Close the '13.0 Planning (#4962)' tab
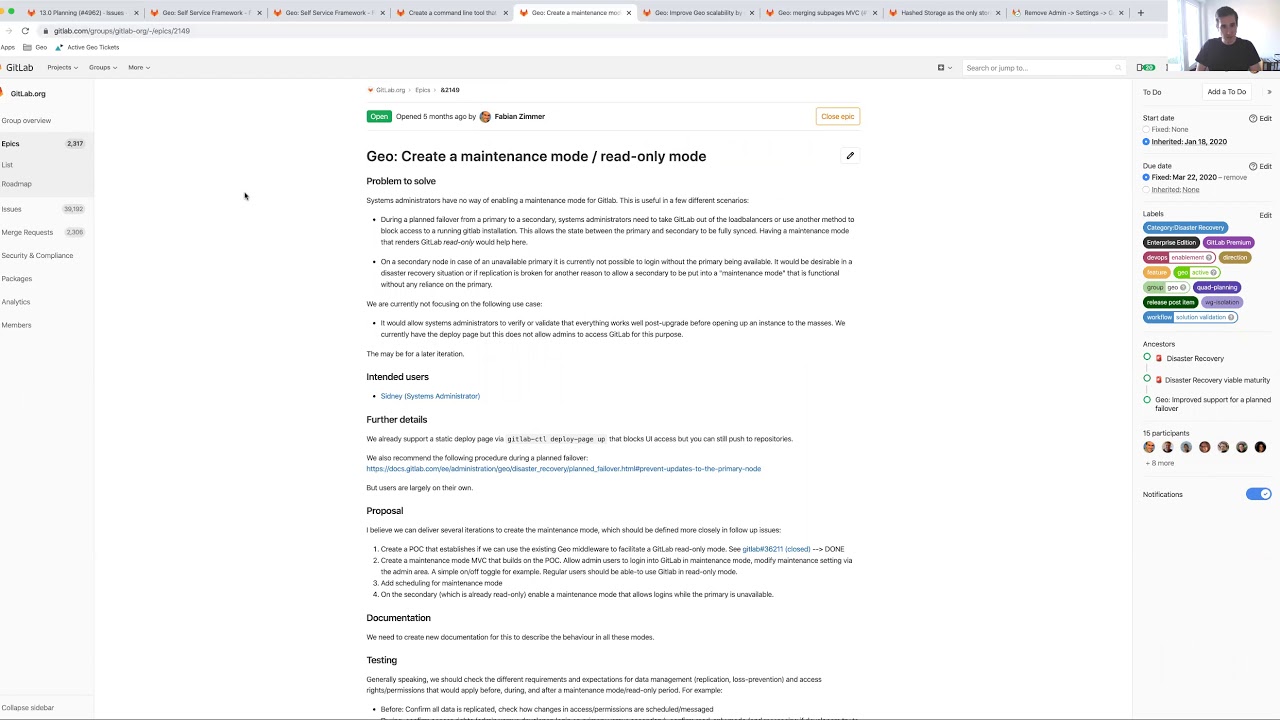This screenshot has height=720, width=1280. (135, 13)
